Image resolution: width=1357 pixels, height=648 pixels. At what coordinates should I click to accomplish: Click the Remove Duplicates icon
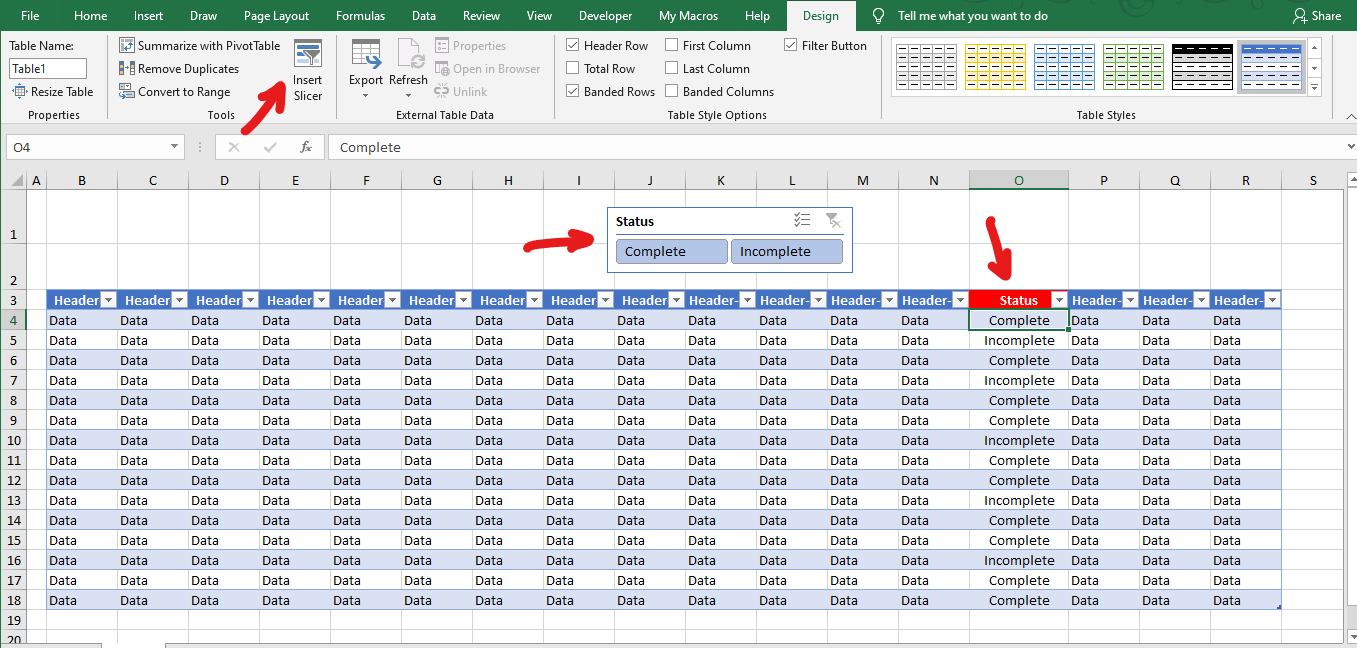127,69
